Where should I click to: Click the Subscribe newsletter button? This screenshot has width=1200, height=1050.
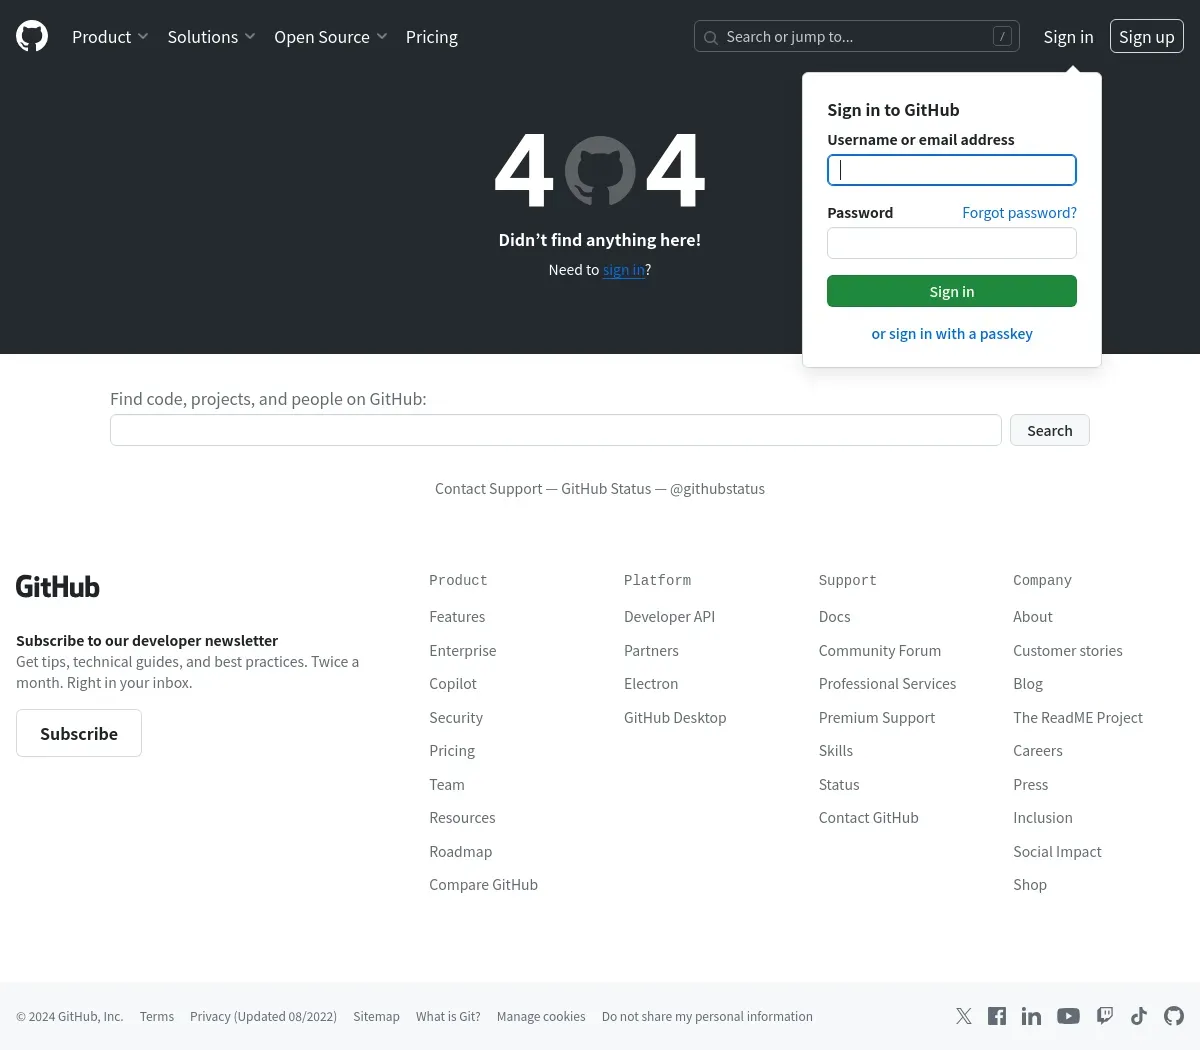(79, 733)
